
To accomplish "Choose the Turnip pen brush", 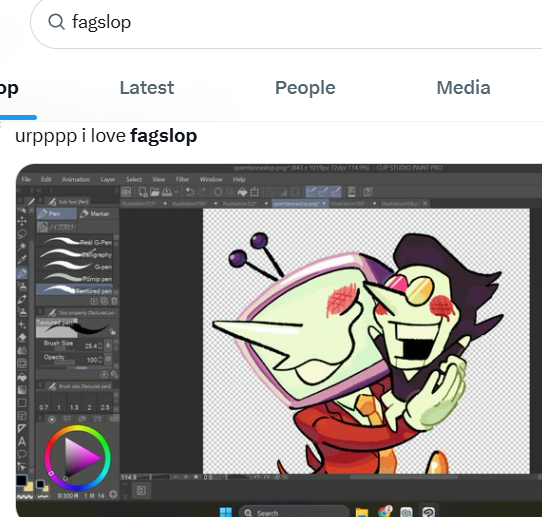I will click(75, 279).
